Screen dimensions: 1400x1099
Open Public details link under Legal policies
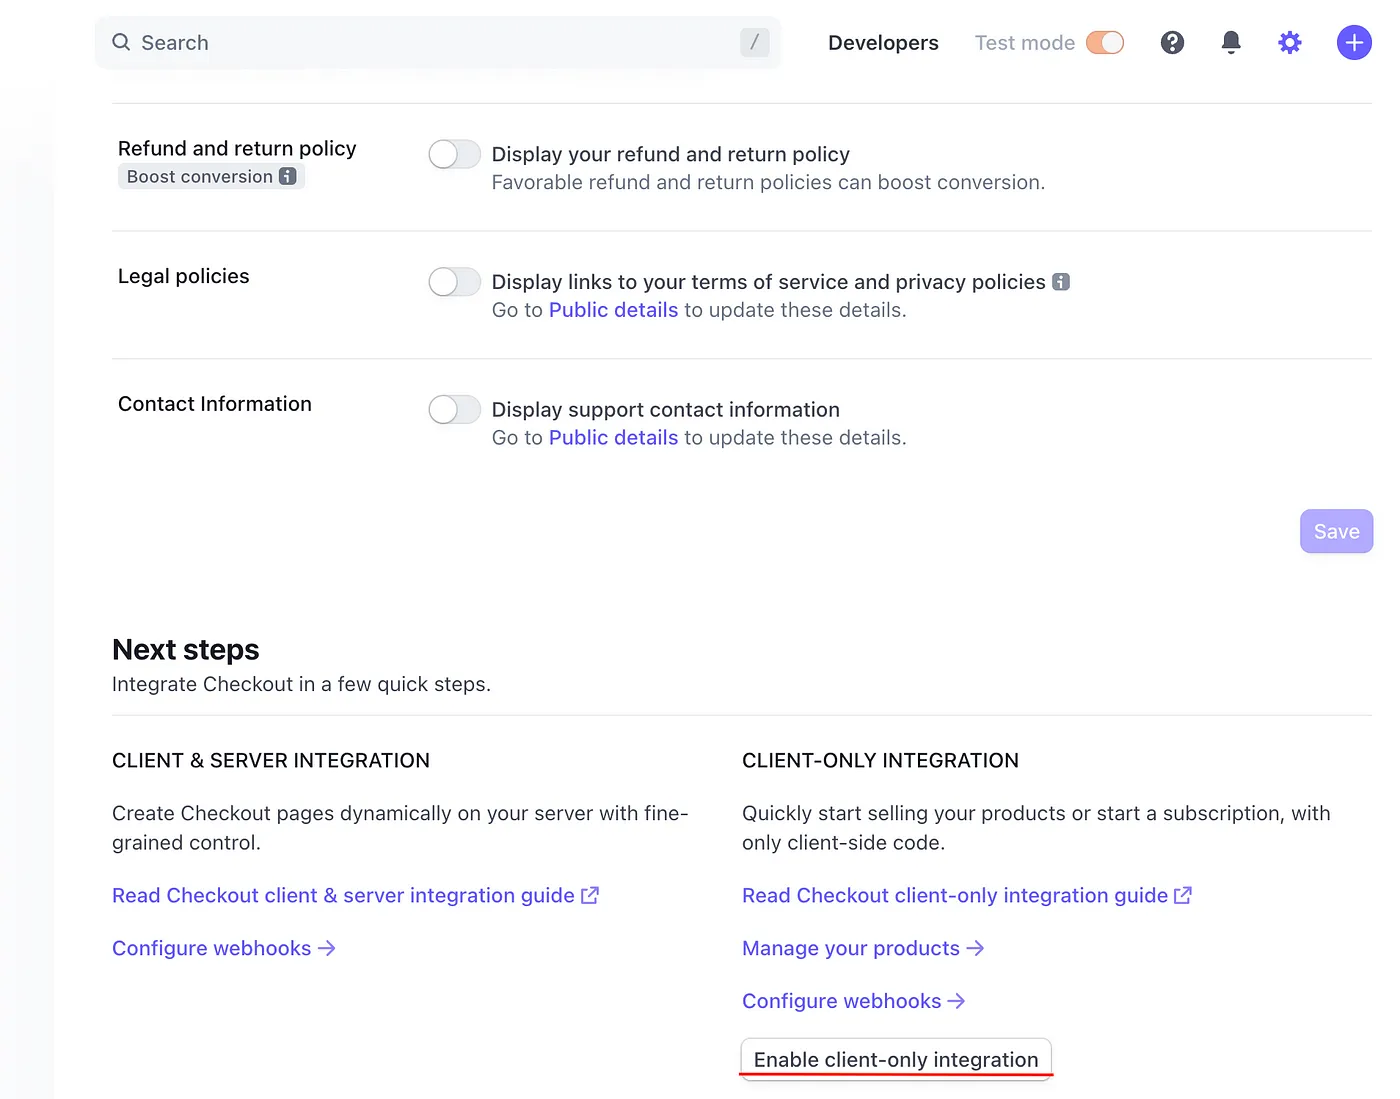(x=613, y=310)
